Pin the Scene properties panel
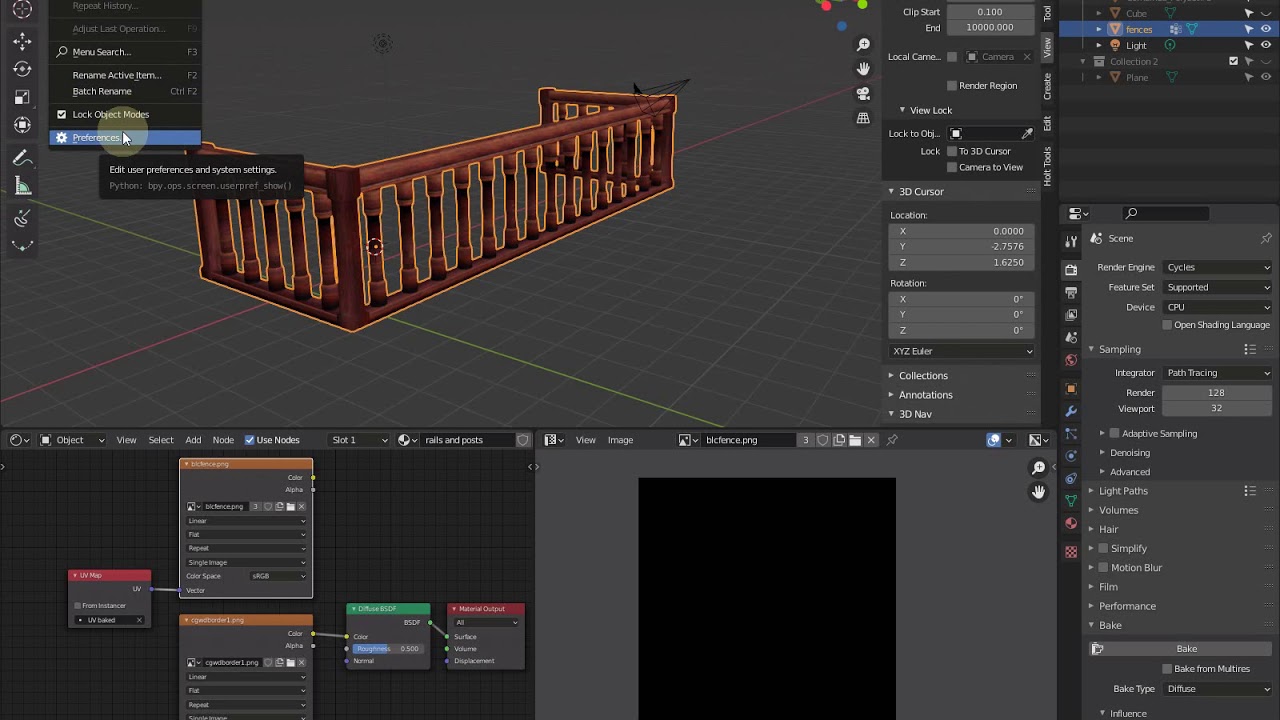The height and width of the screenshot is (720, 1280). [x=1266, y=238]
